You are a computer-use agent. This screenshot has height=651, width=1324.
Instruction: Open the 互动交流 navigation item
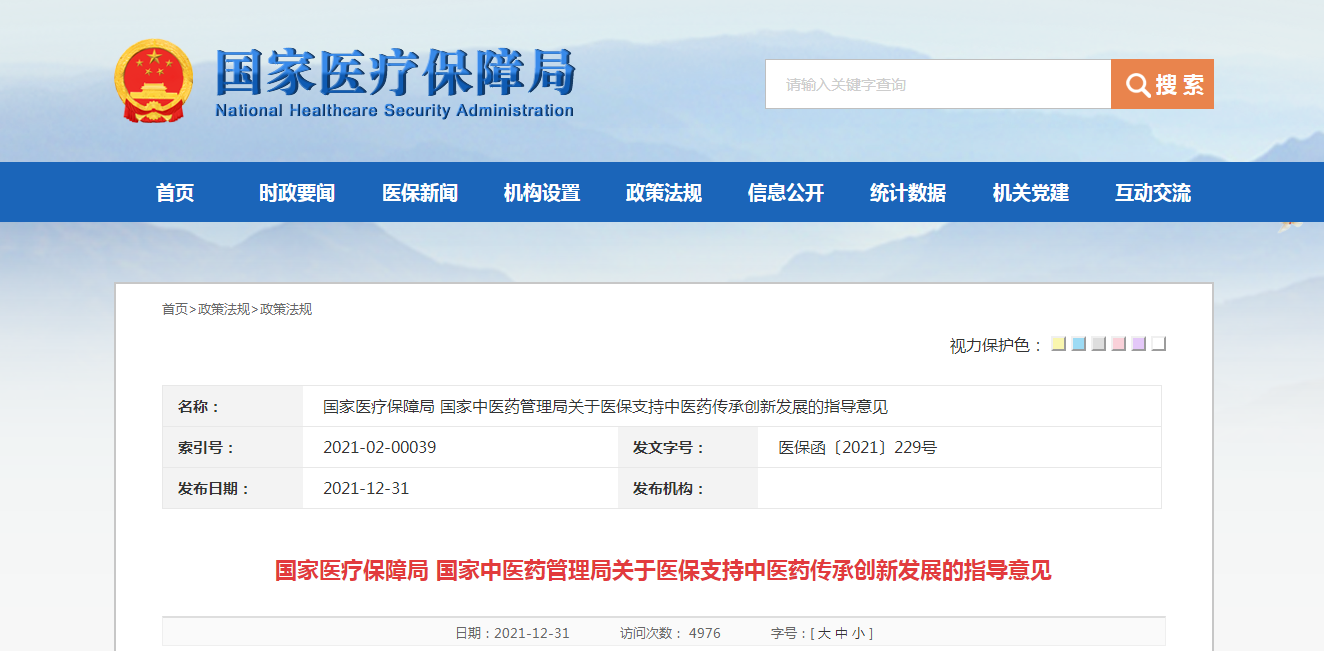pos(1153,193)
